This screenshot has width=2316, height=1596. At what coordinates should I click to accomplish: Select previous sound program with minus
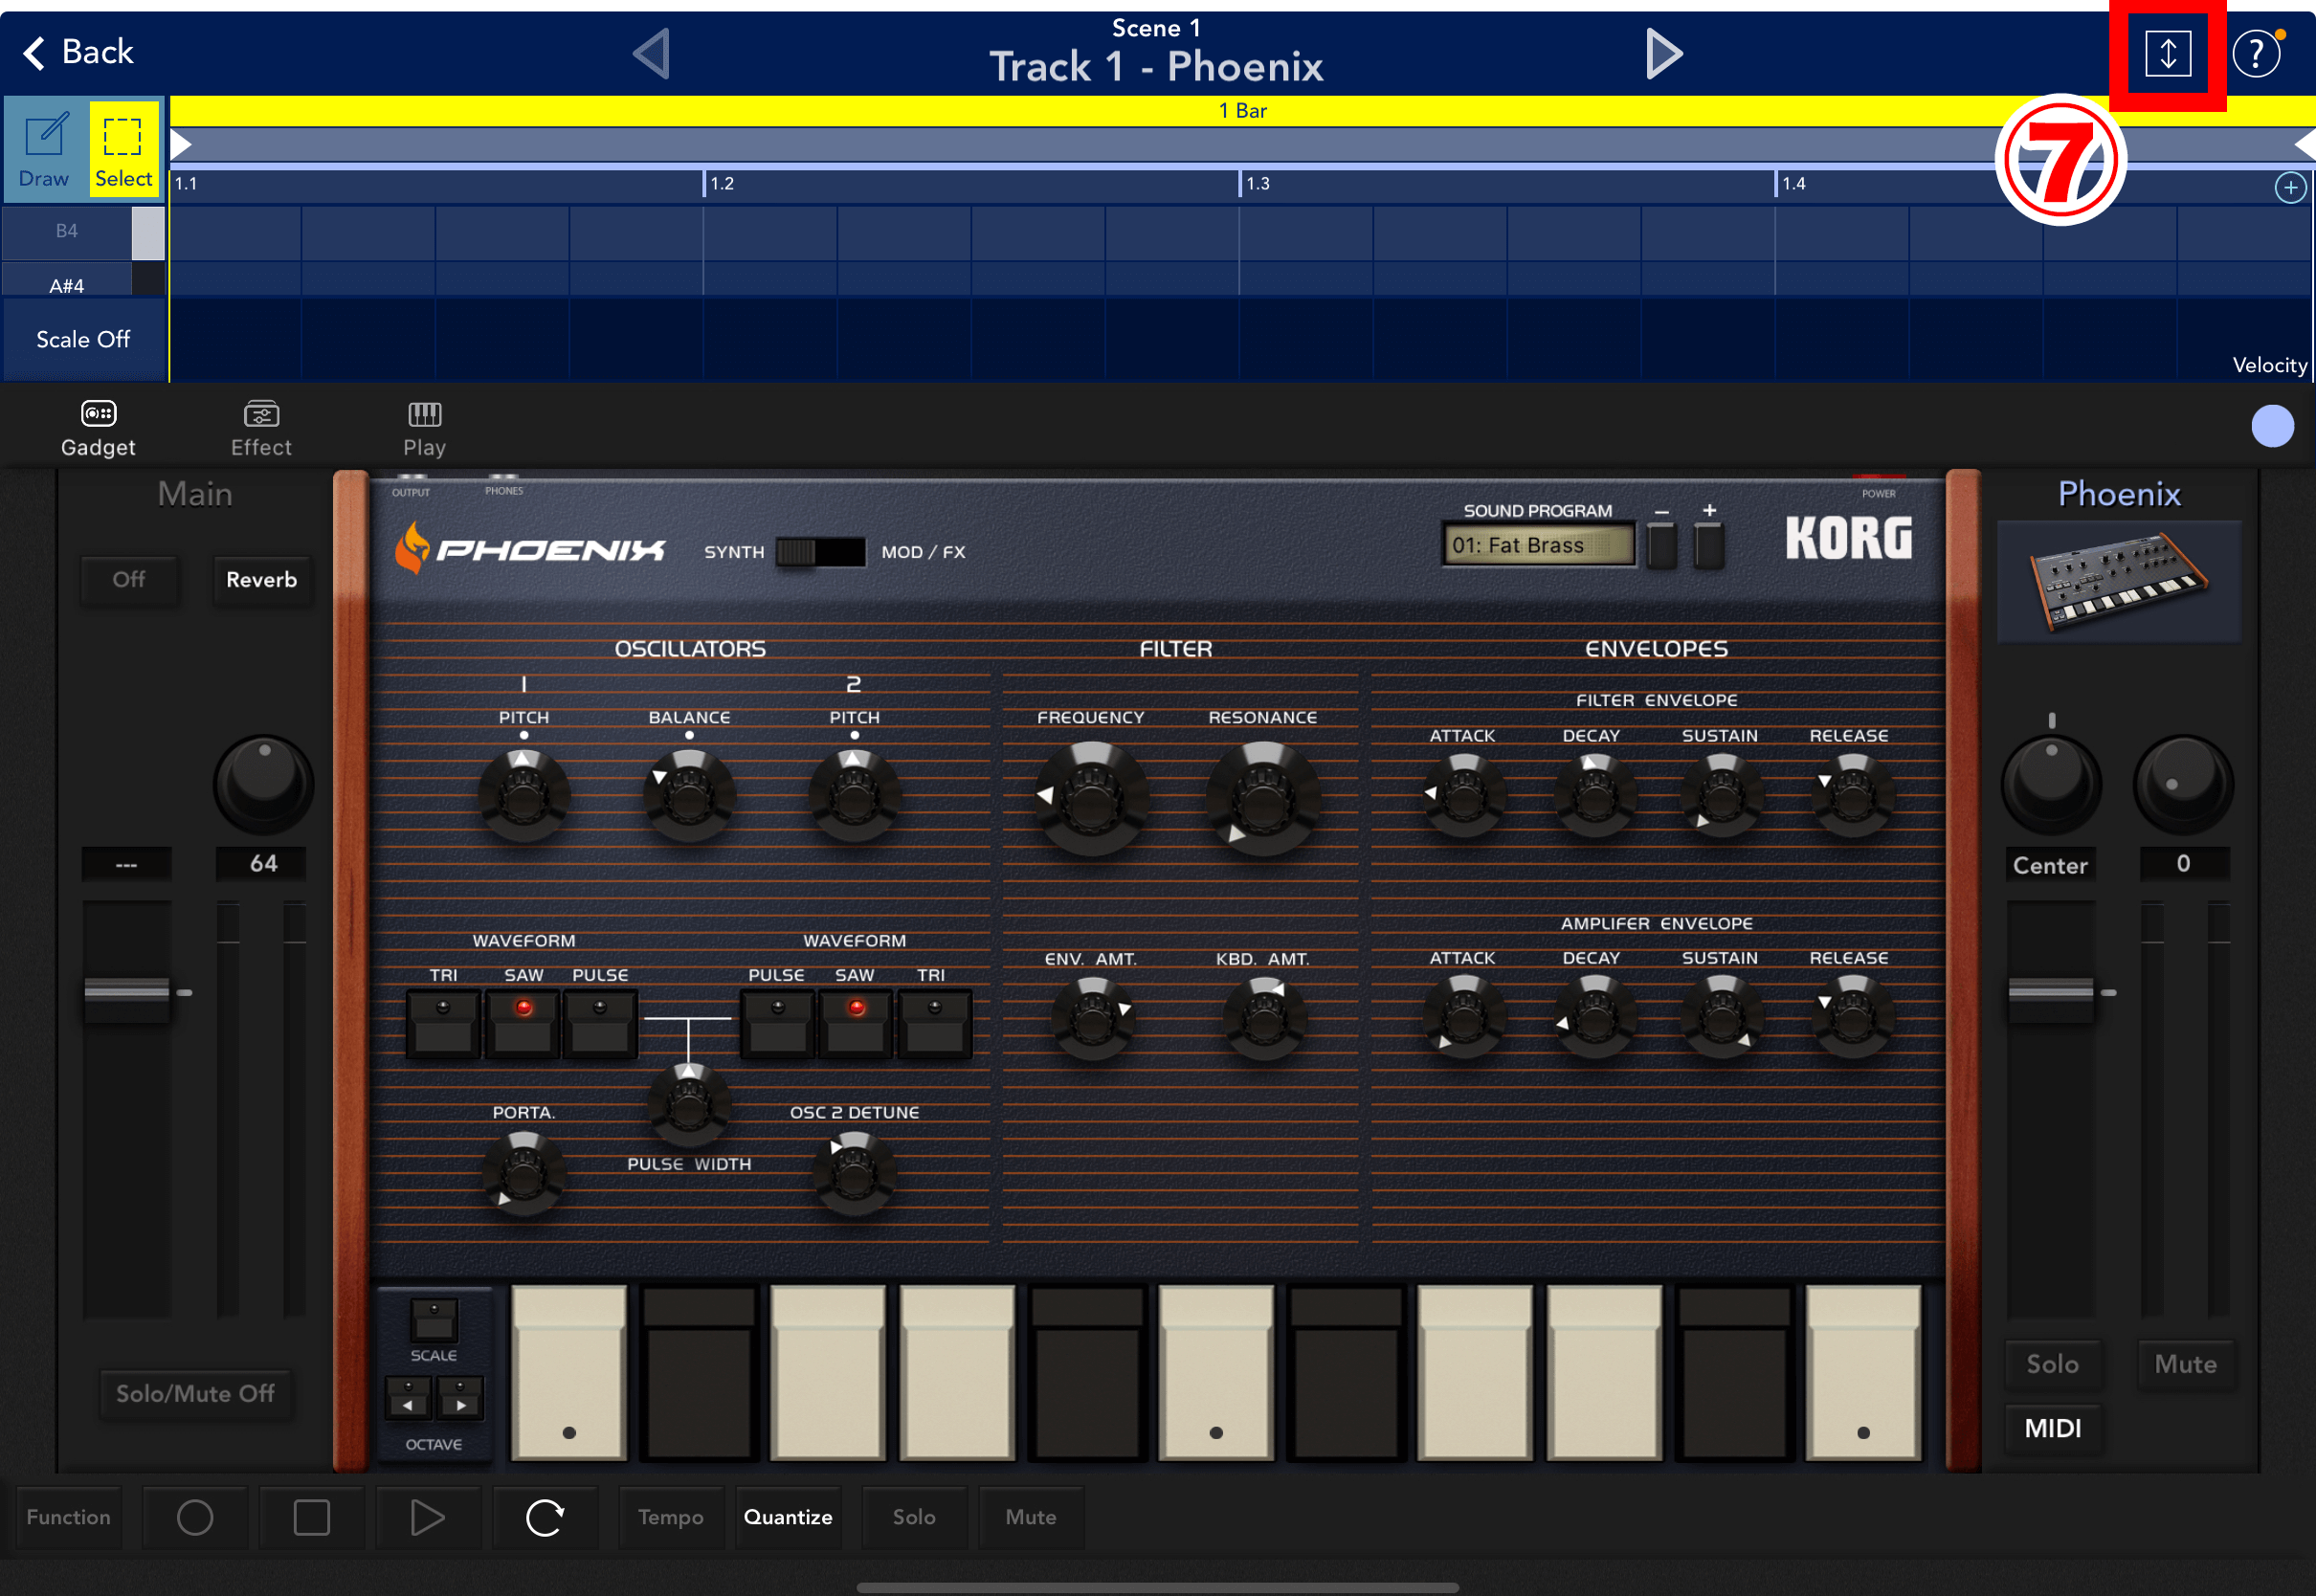pos(1662,545)
